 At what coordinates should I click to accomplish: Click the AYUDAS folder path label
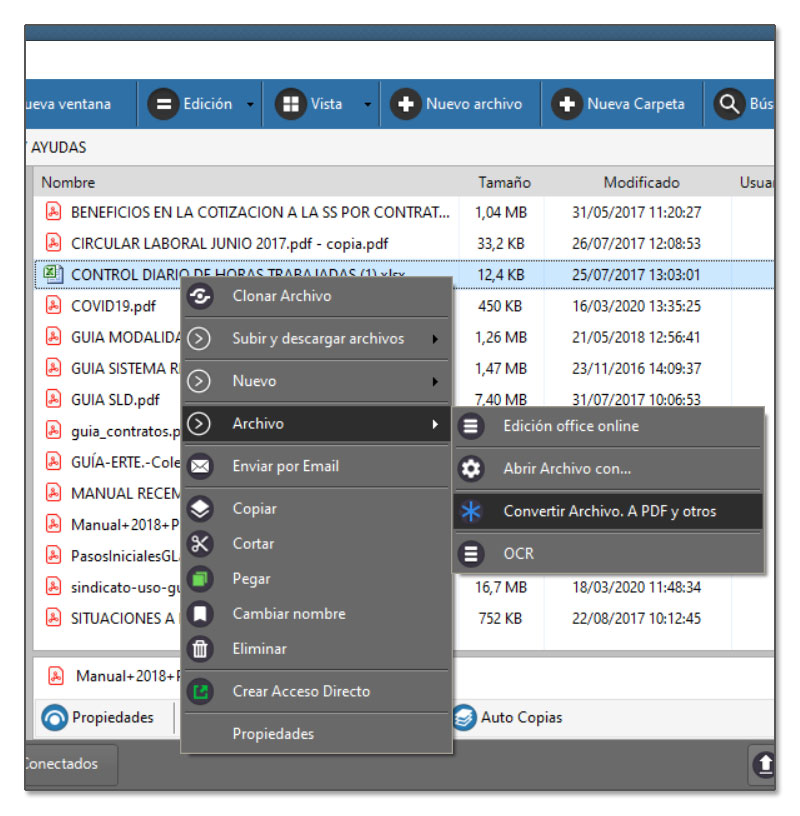click(59, 148)
